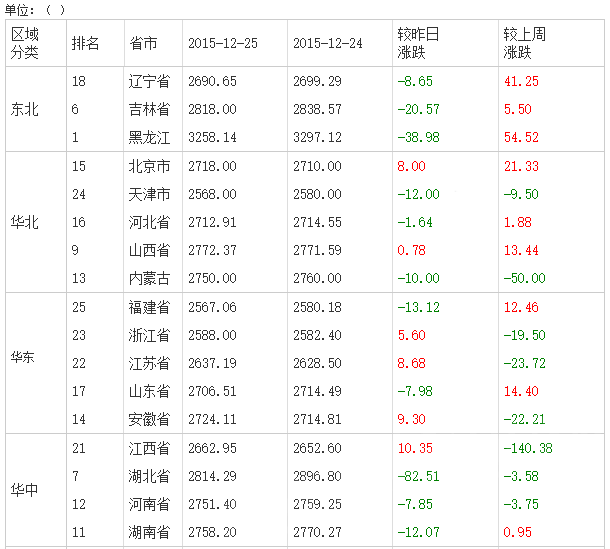
Task: Click the weekly change -23.72
Action: (524, 363)
